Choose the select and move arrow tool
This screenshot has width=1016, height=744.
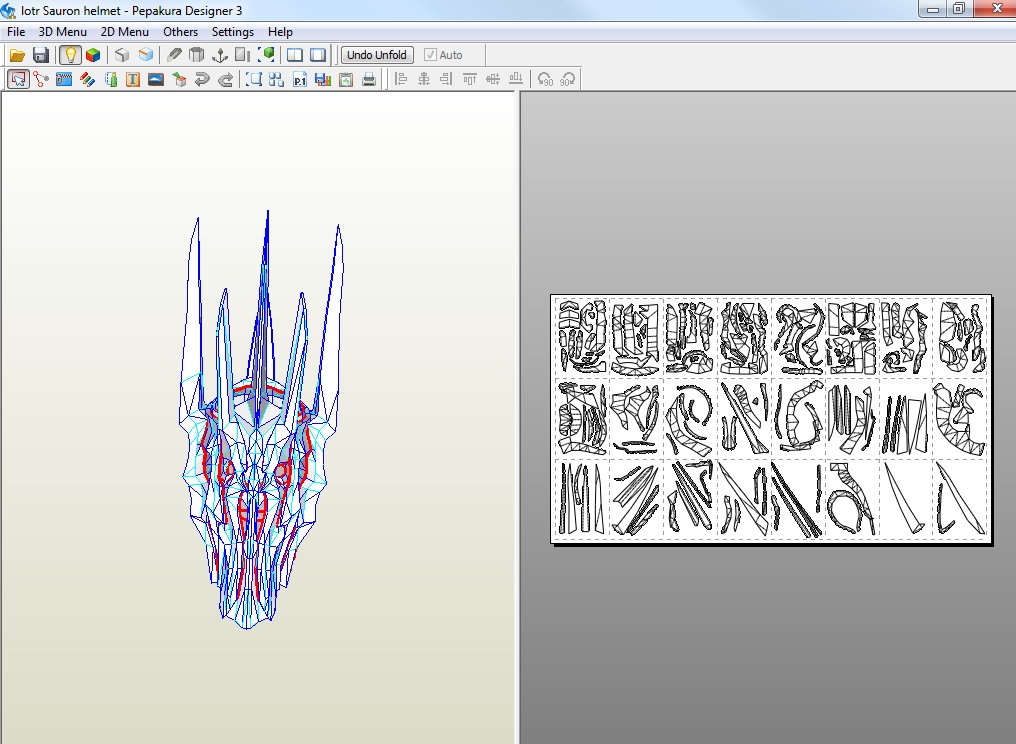tap(18, 80)
